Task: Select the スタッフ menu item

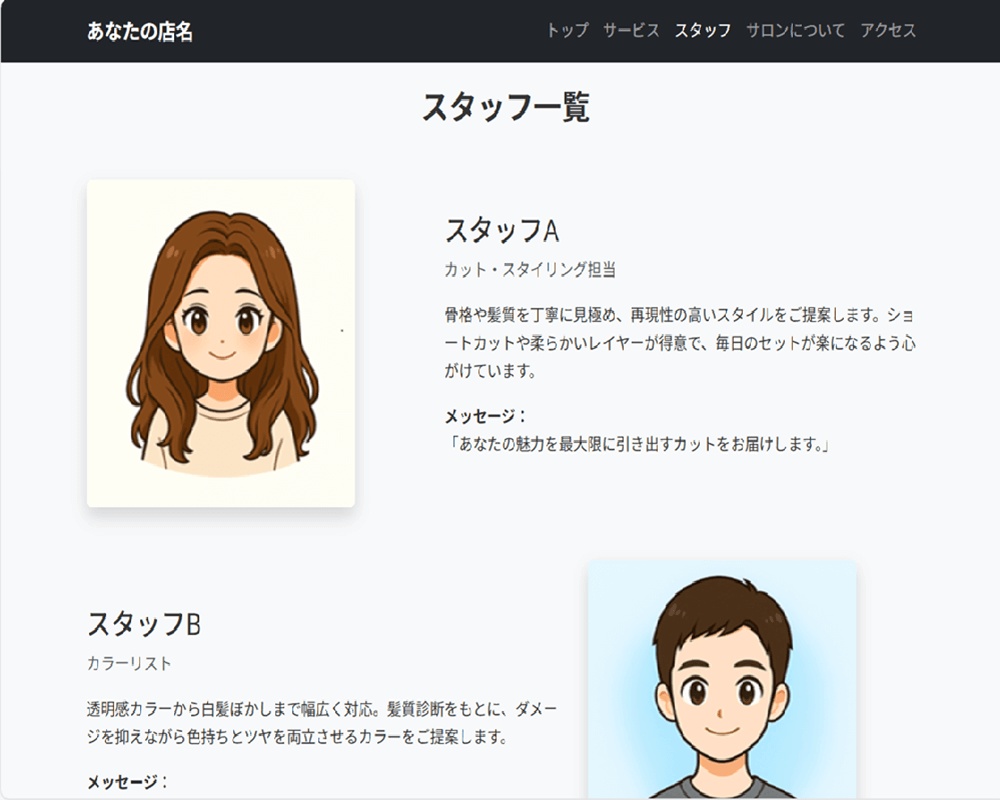Action: [x=703, y=31]
